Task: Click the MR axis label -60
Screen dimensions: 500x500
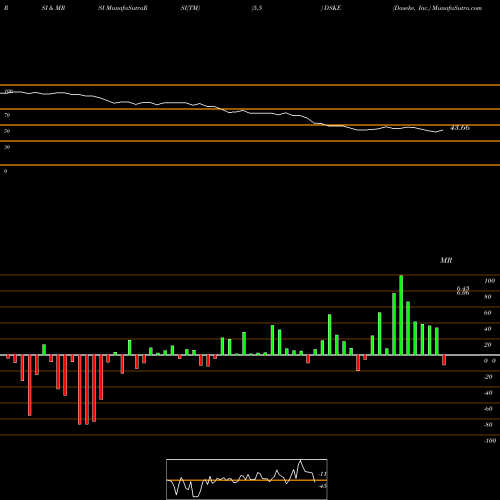Action: [488, 409]
